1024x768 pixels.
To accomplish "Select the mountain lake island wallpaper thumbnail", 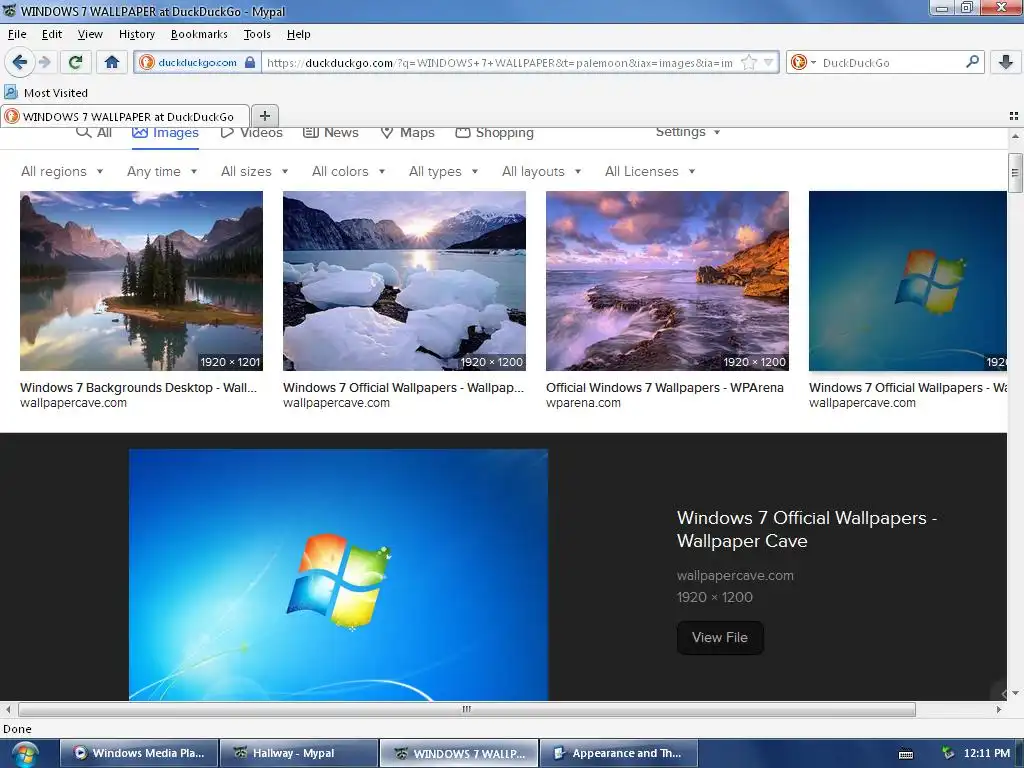I will pyautogui.click(x=141, y=281).
